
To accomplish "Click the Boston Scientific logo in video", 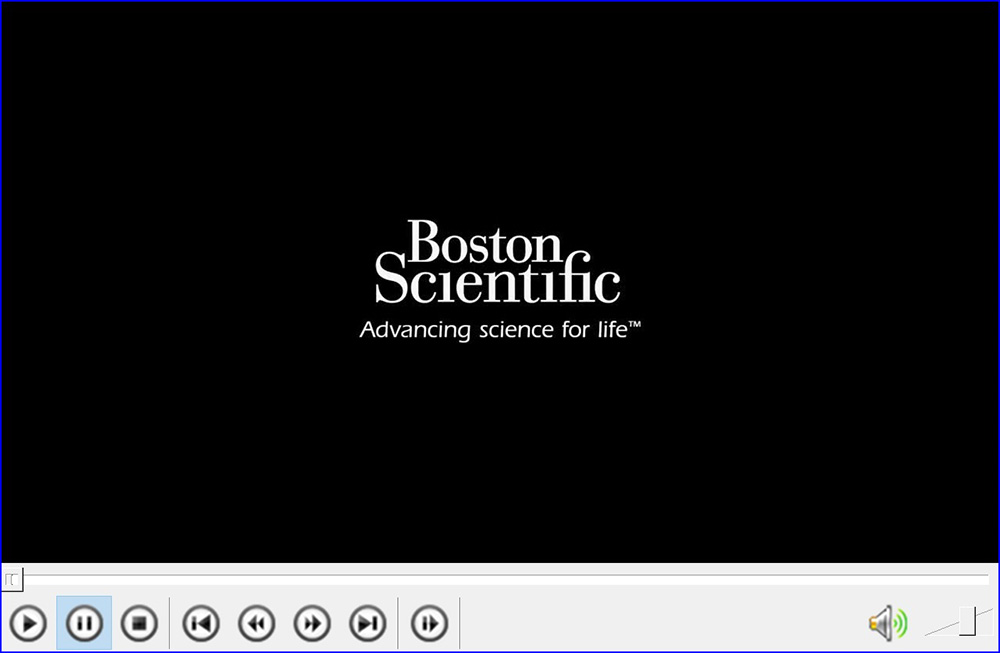I will 497,263.
